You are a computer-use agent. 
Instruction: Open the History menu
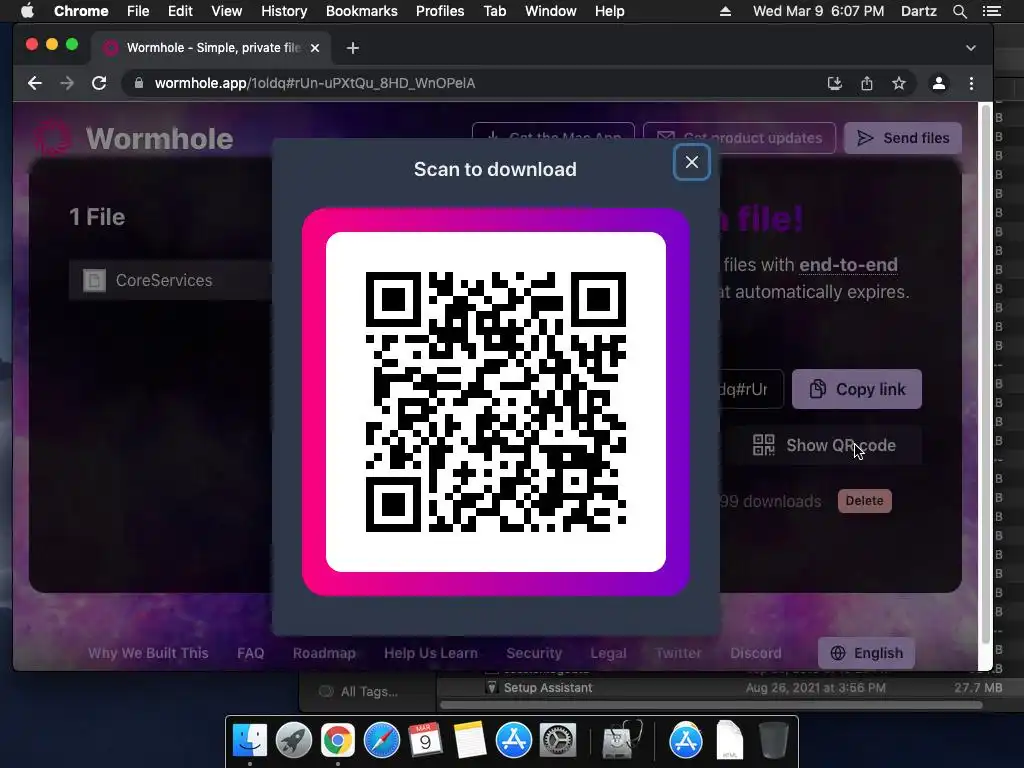click(x=284, y=11)
